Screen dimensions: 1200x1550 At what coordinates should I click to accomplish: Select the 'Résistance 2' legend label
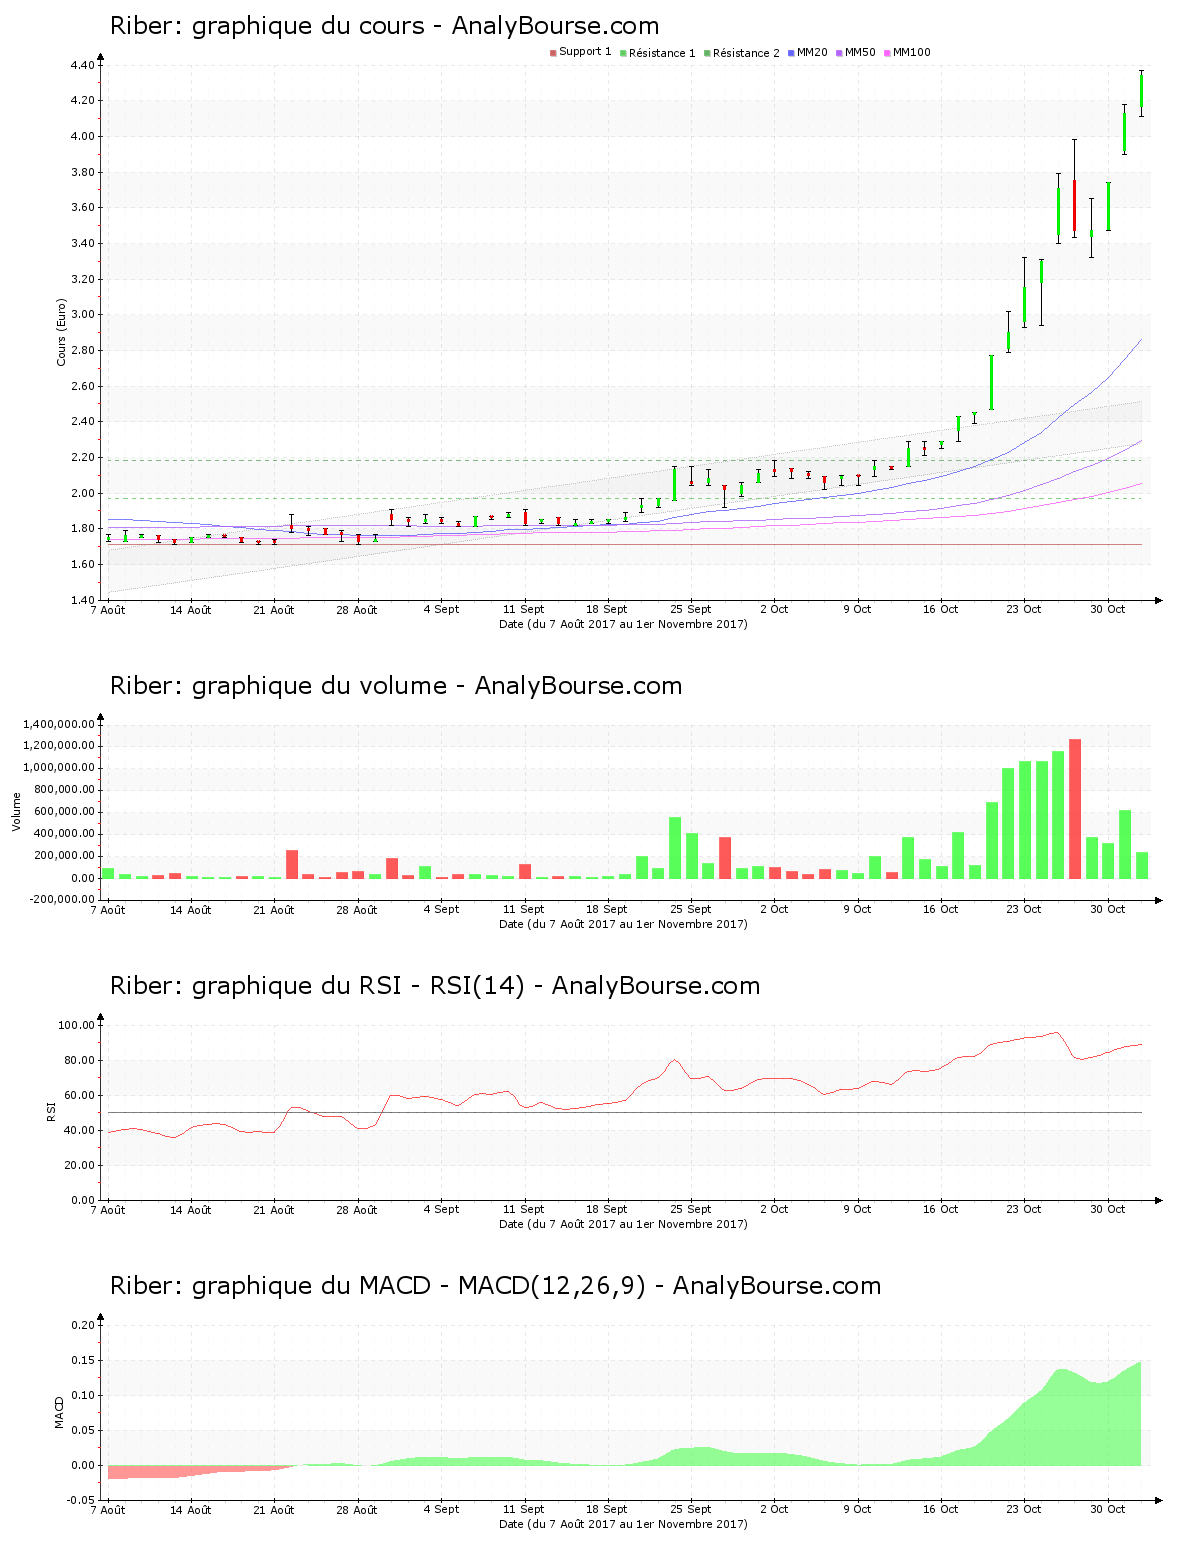click(x=746, y=53)
